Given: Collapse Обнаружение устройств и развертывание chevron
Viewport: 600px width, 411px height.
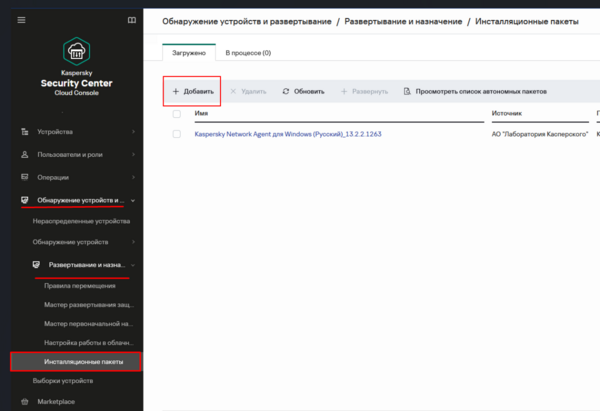Looking at the screenshot, I should point(133,200).
